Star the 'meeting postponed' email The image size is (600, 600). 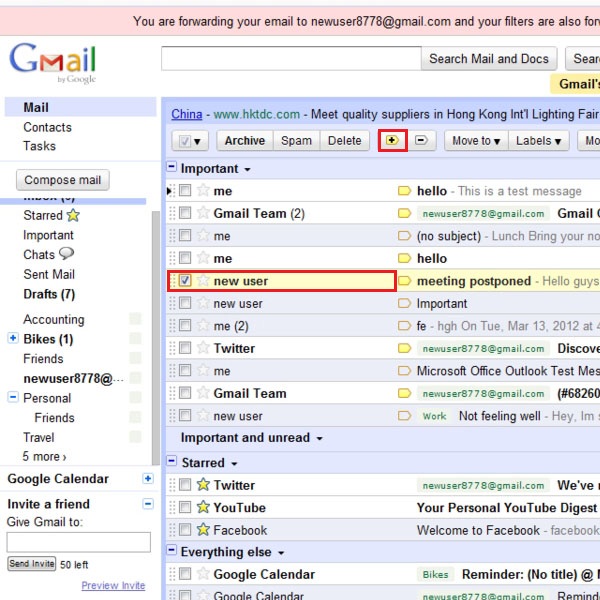tap(203, 280)
